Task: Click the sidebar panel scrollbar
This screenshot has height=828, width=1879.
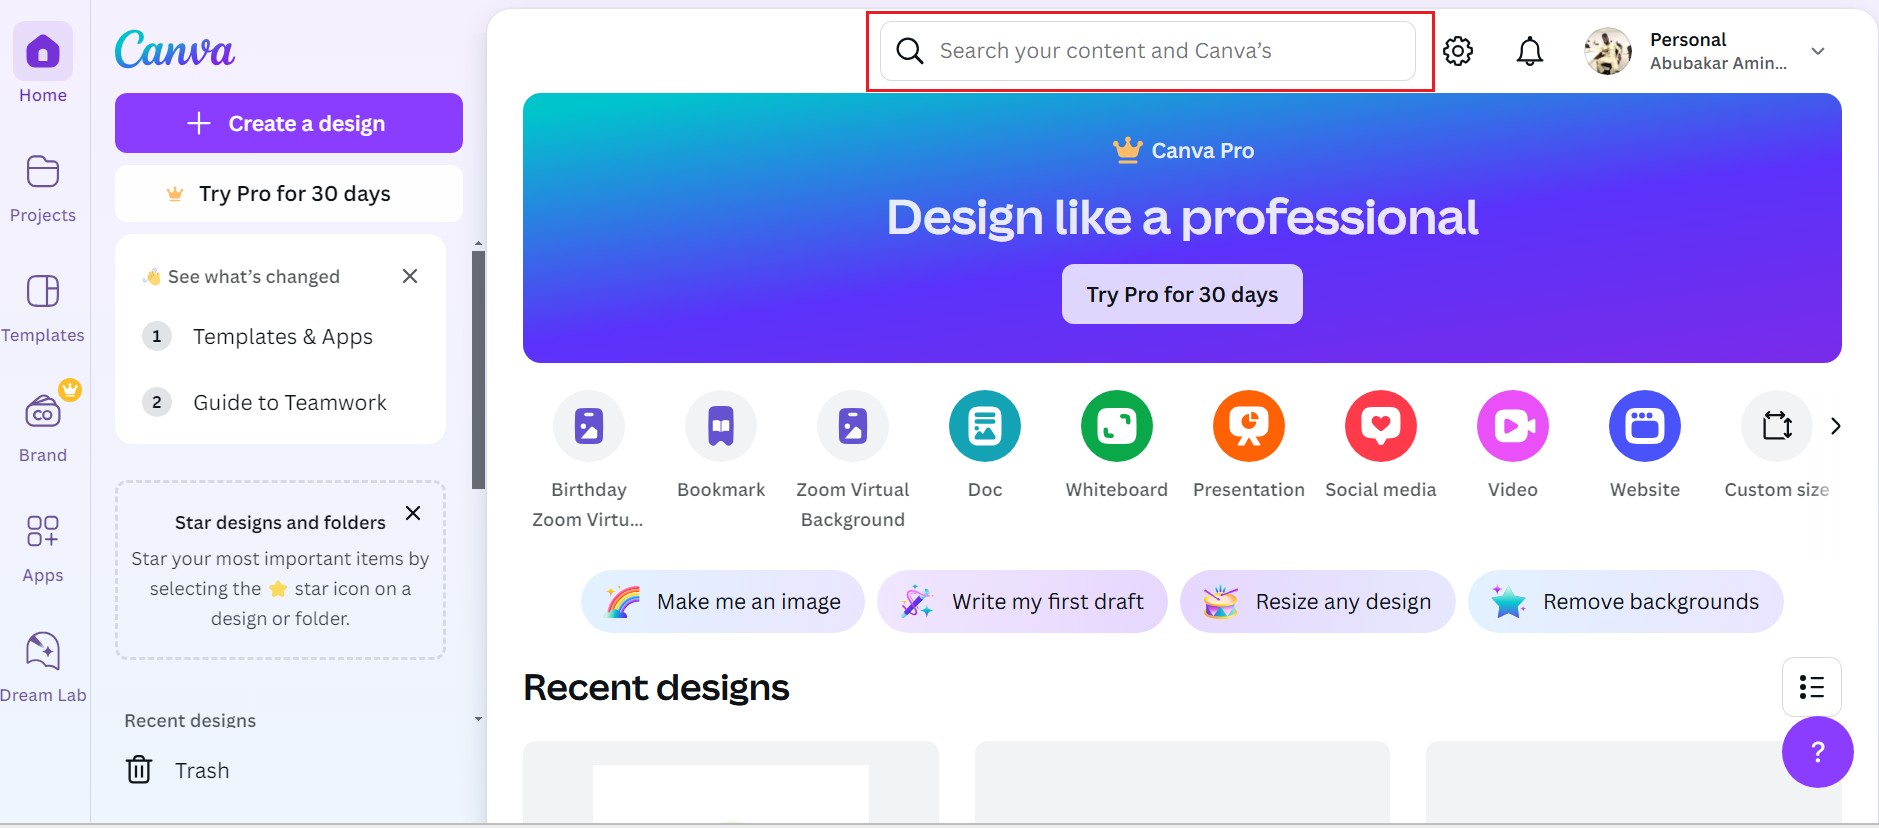Action: tap(478, 370)
